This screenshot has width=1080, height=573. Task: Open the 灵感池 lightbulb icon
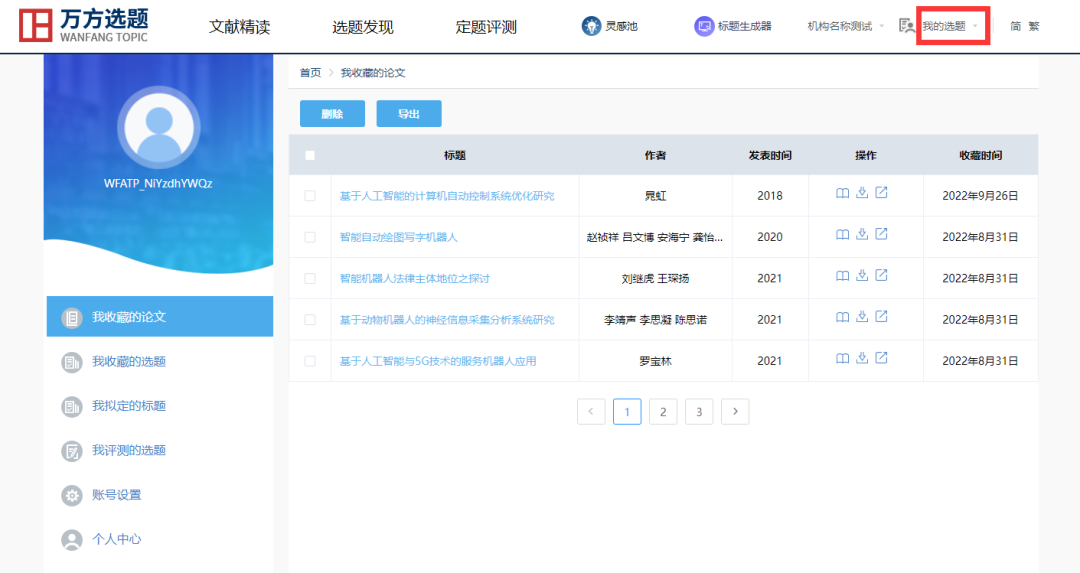tap(591, 26)
